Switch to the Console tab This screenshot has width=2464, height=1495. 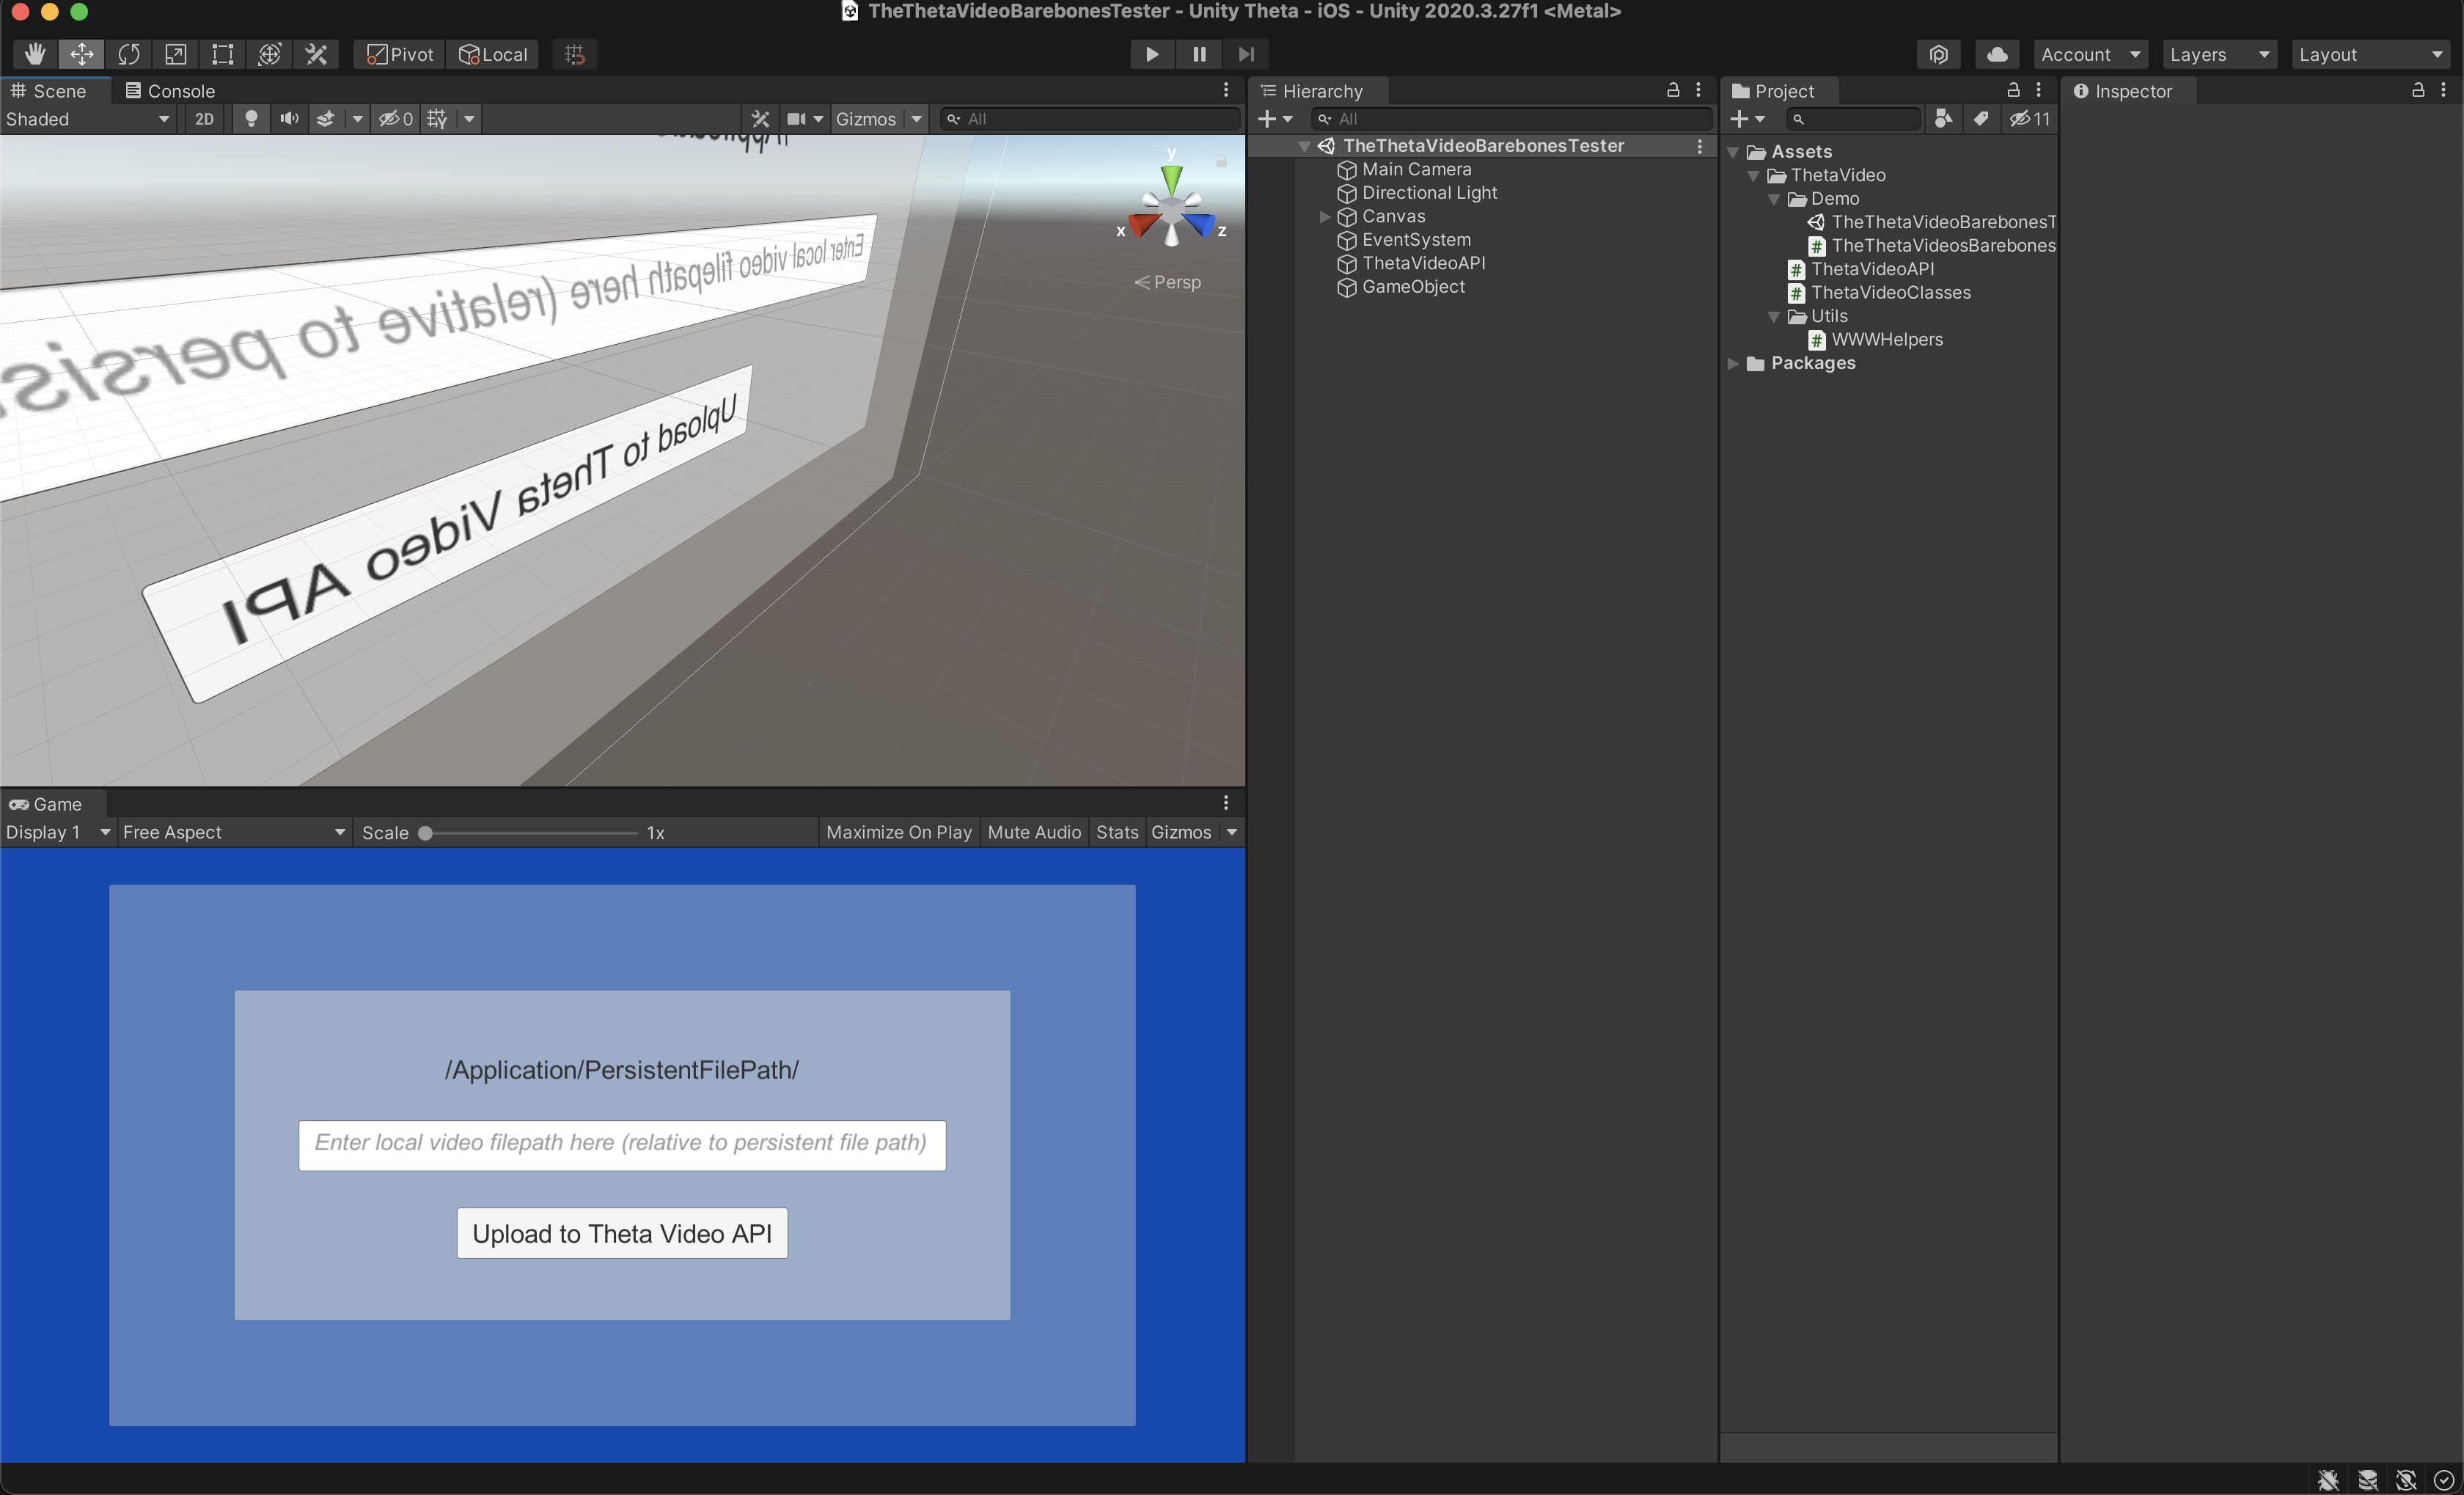click(x=170, y=91)
